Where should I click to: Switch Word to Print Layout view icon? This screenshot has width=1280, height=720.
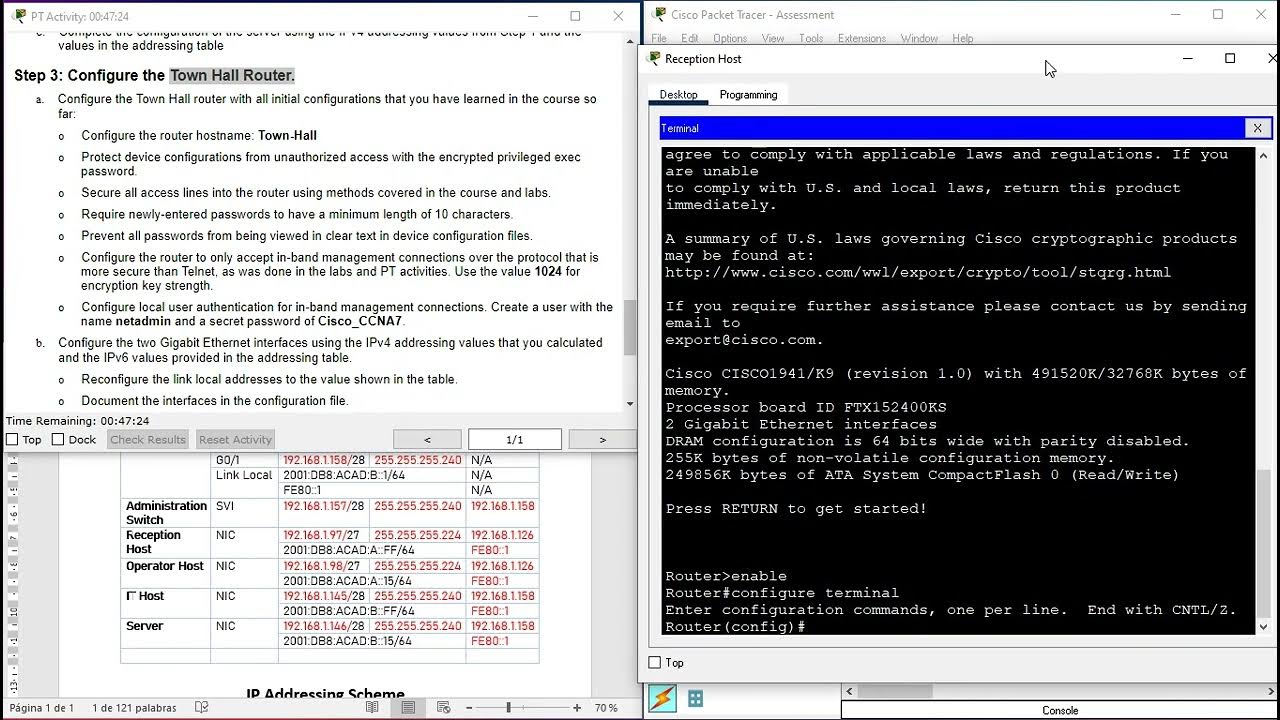click(408, 707)
